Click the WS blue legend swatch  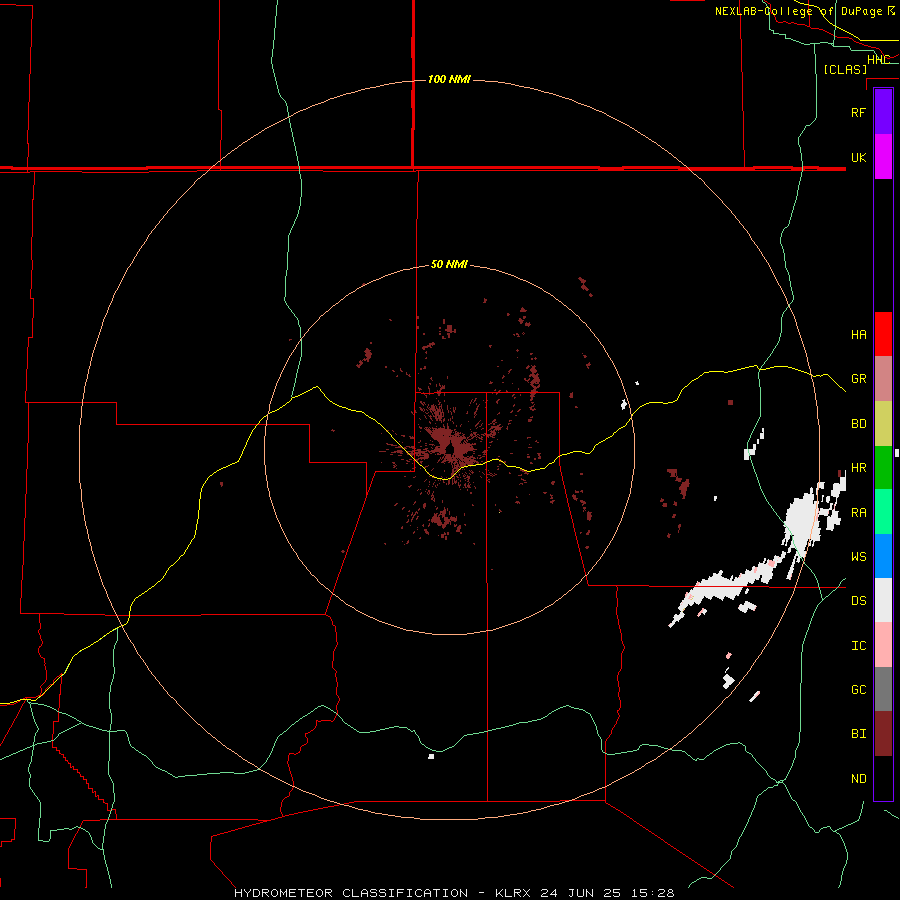[x=883, y=556]
